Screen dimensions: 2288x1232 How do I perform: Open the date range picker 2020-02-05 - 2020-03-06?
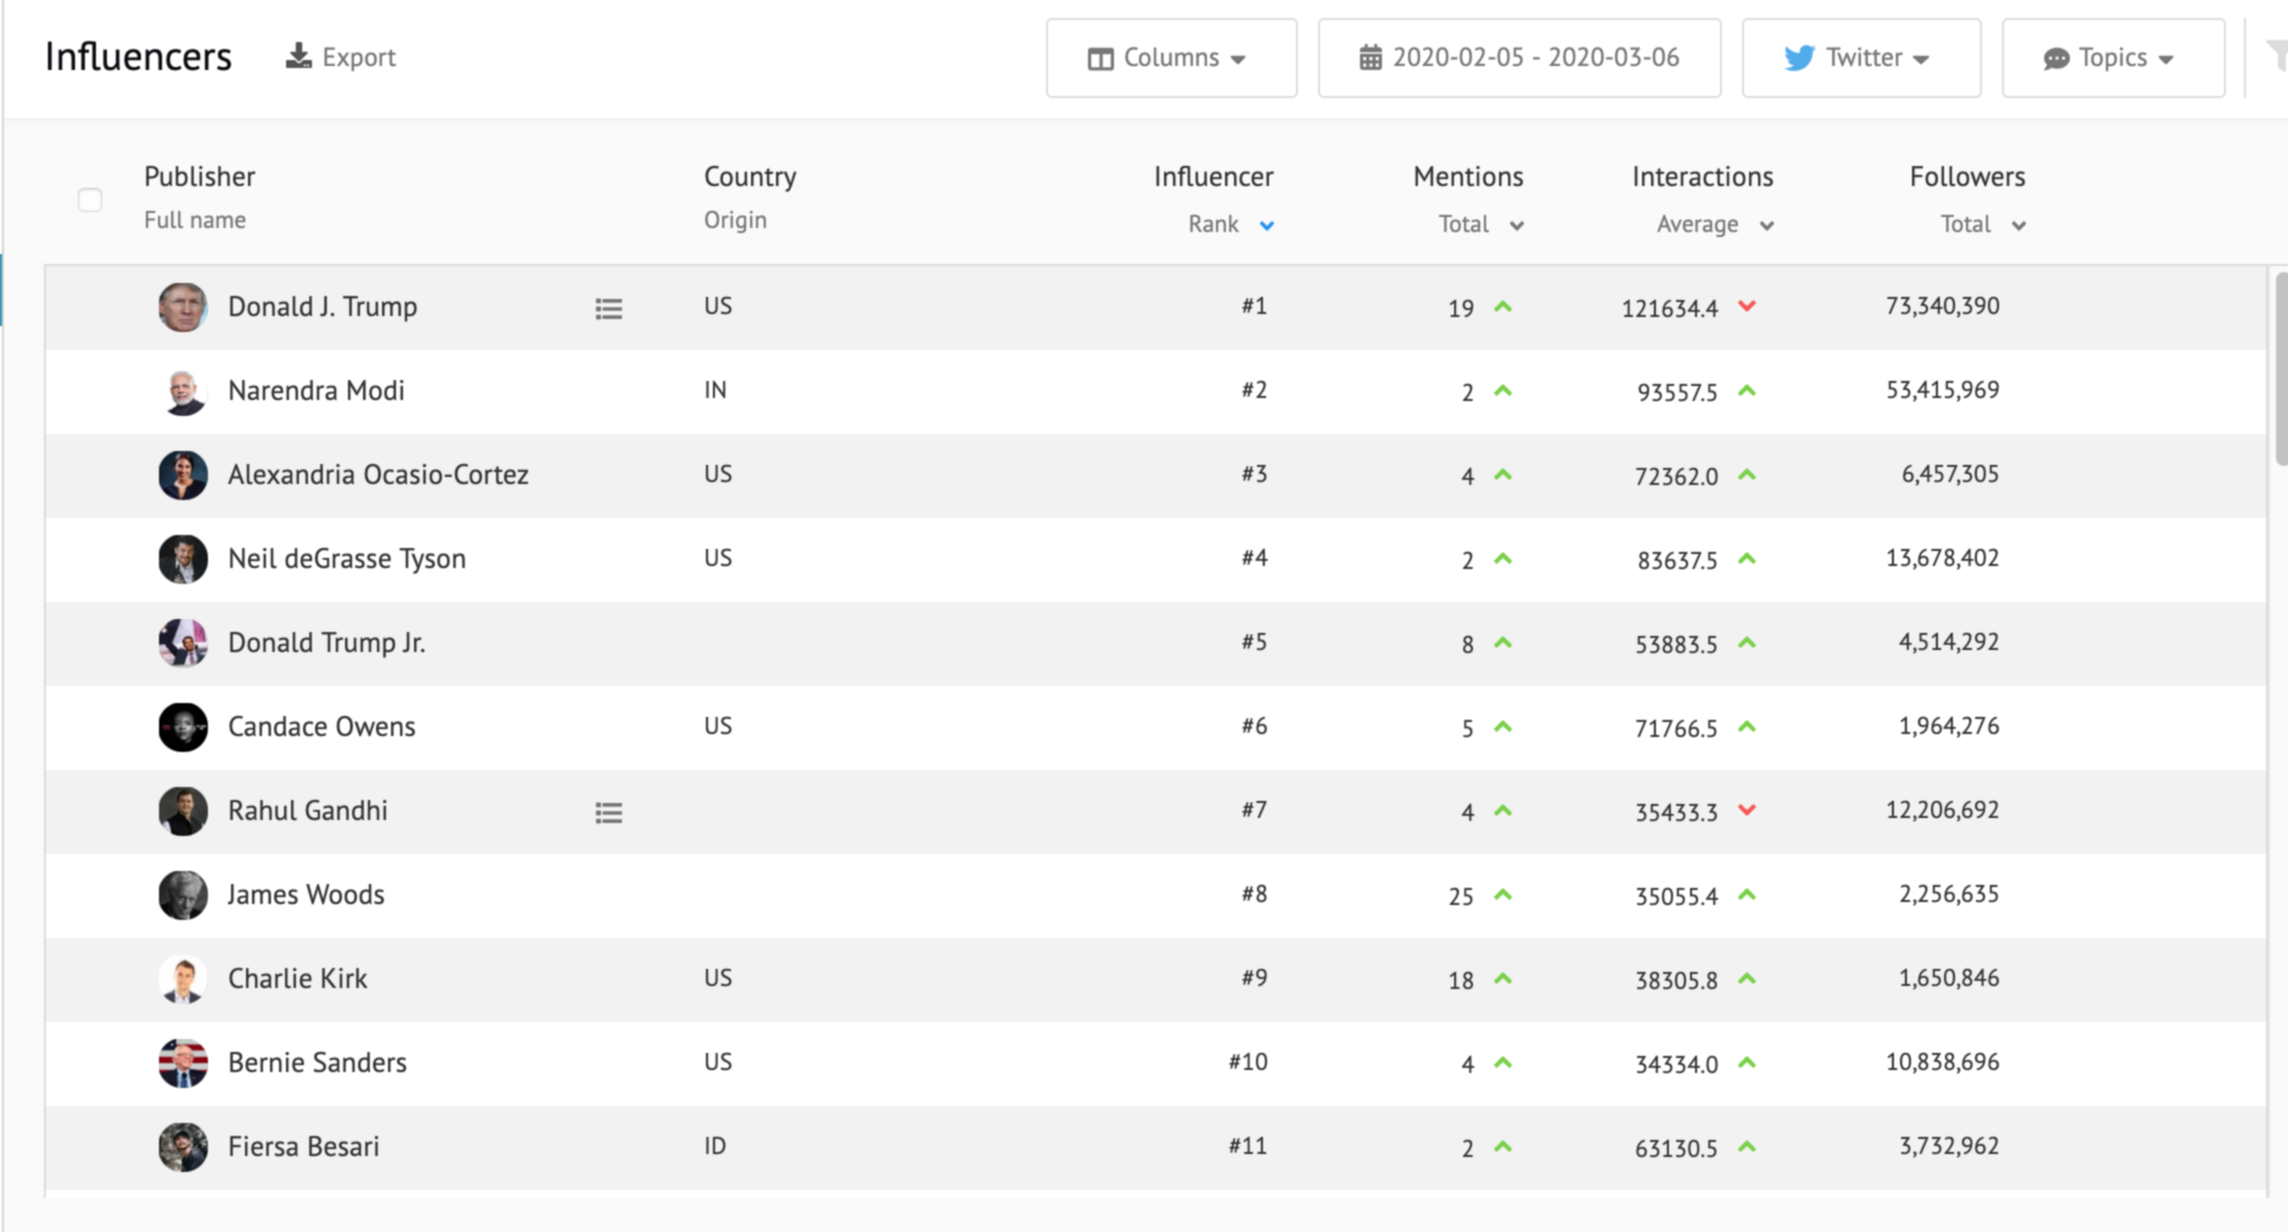click(1519, 58)
